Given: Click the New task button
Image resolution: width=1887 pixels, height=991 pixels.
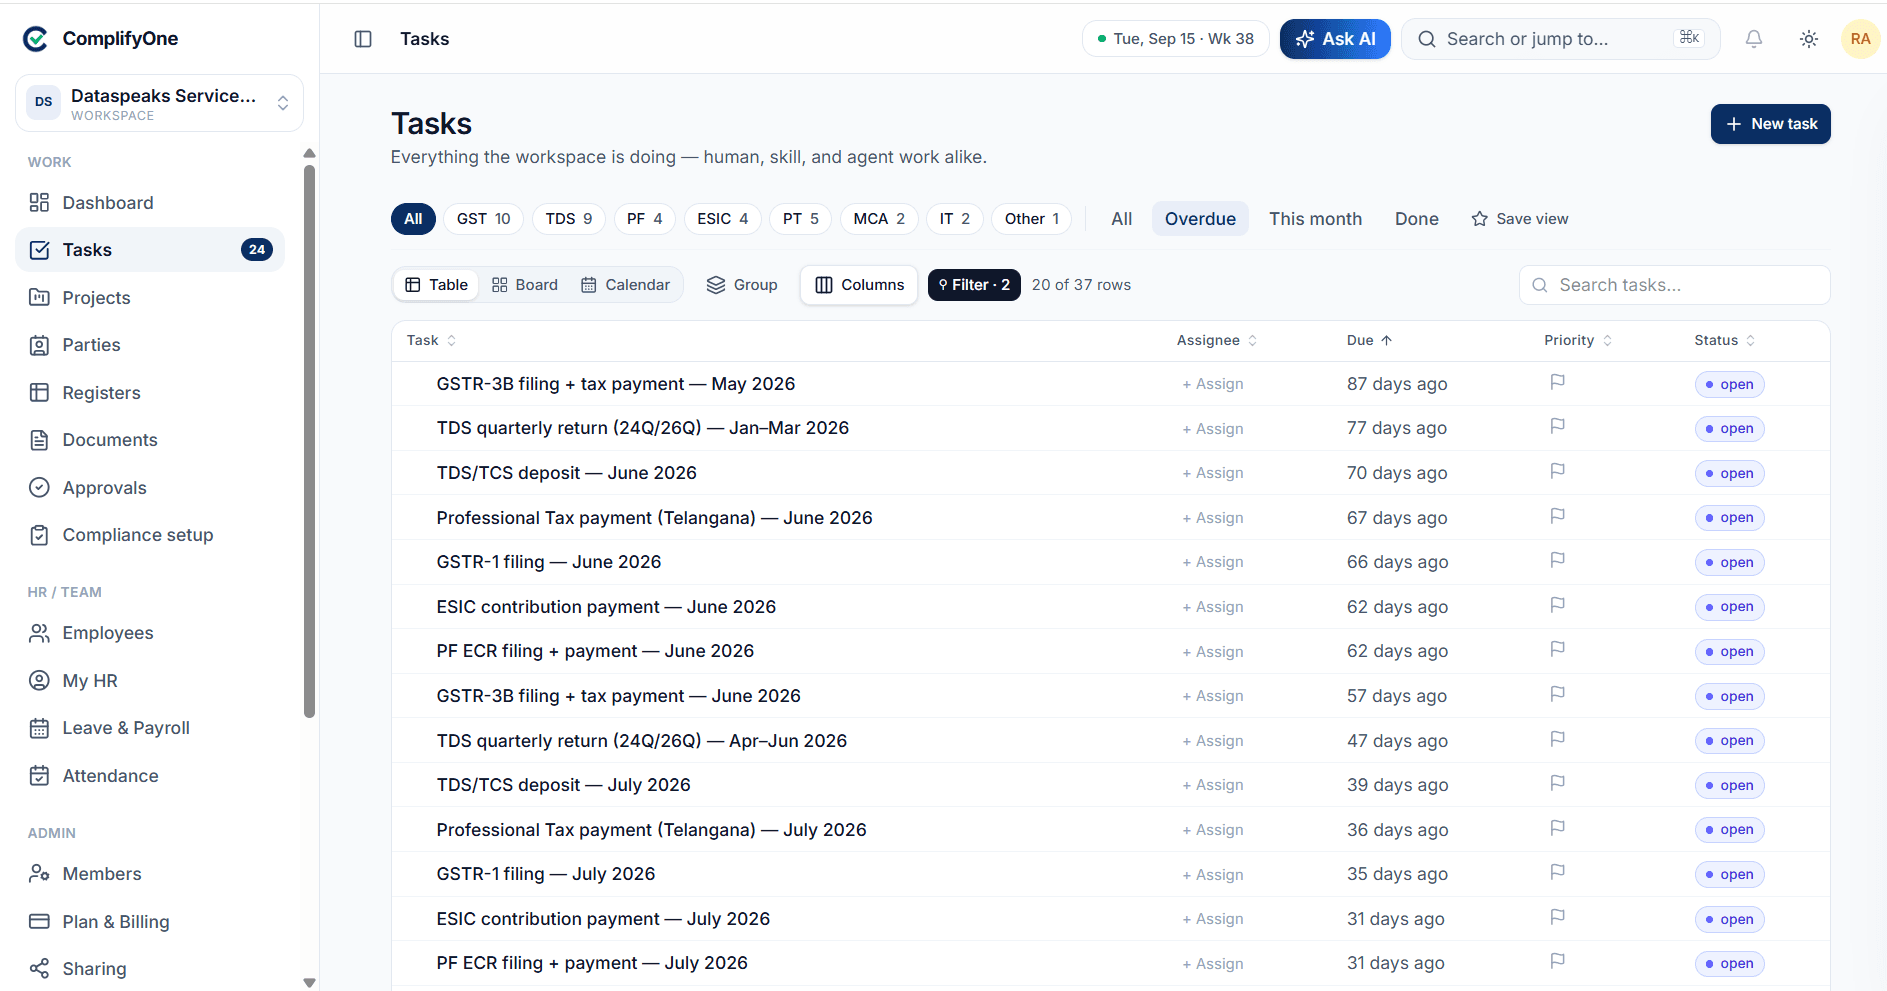Looking at the screenshot, I should pos(1770,124).
